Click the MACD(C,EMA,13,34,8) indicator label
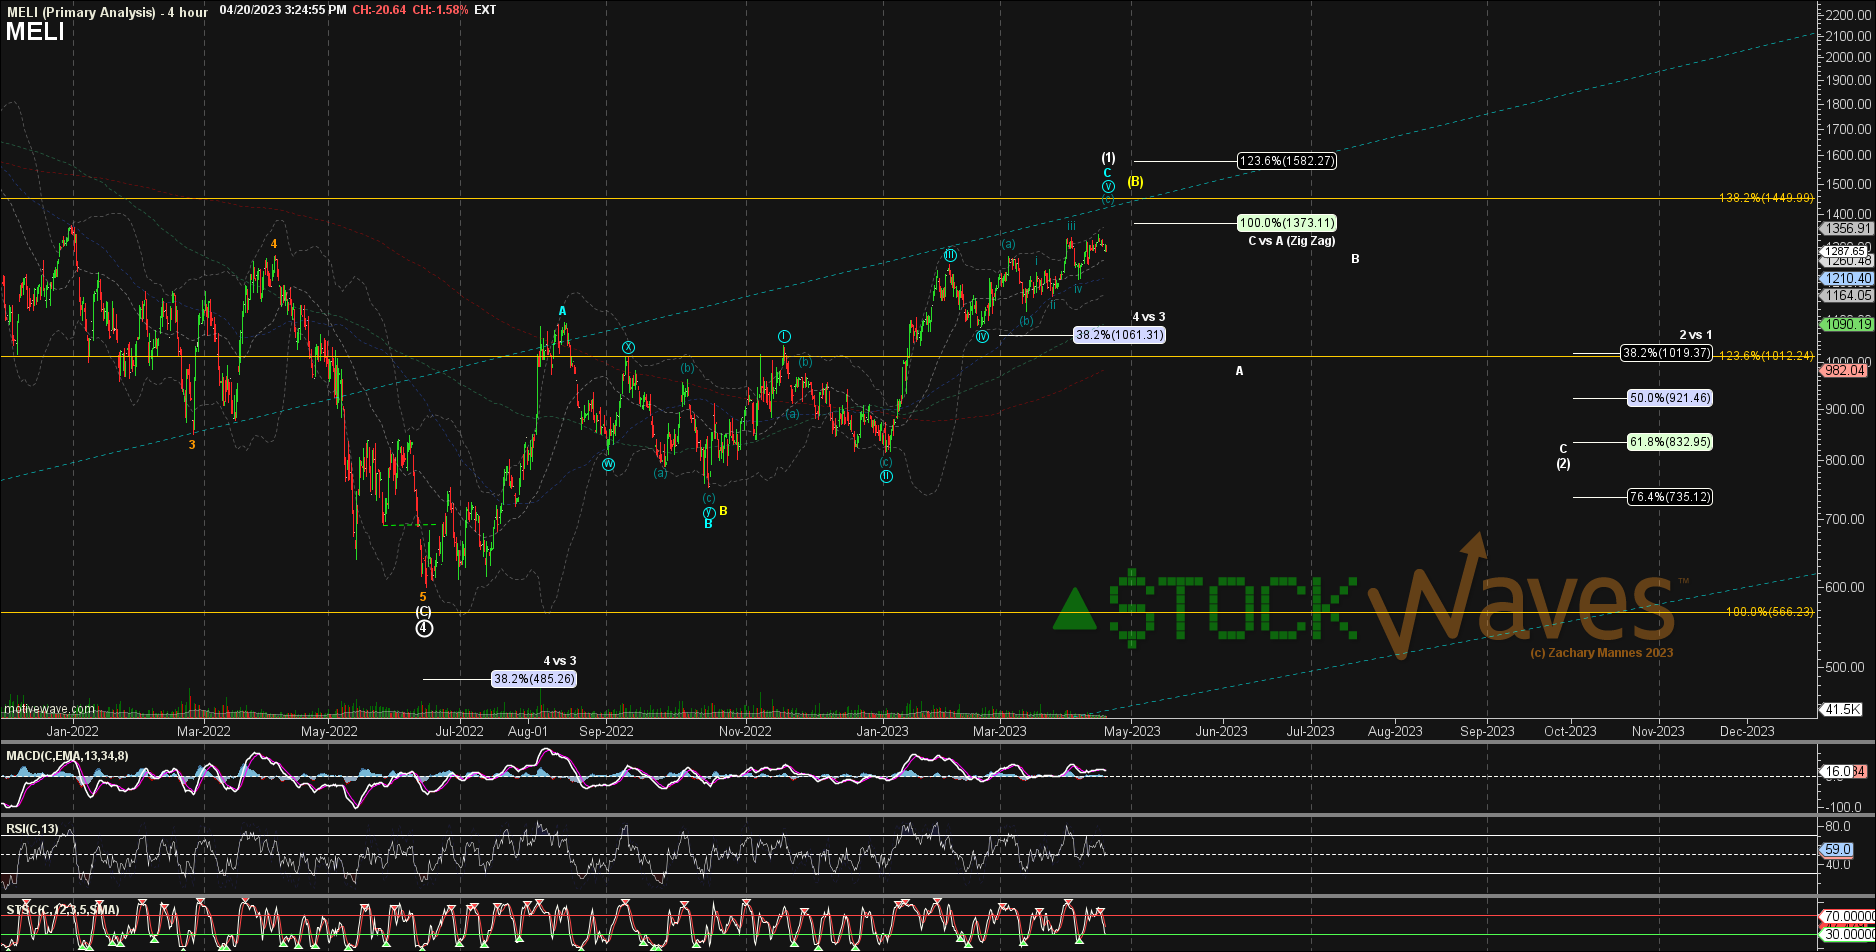 (67, 756)
